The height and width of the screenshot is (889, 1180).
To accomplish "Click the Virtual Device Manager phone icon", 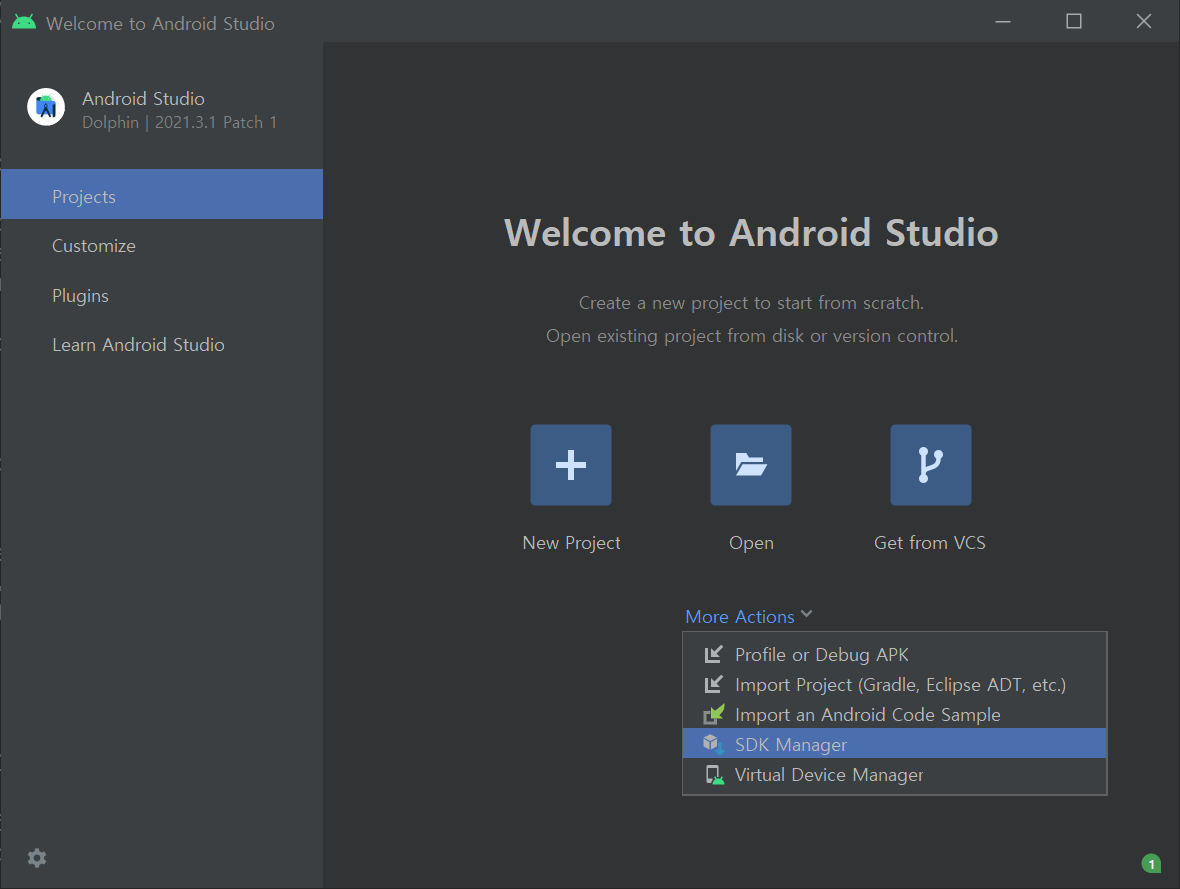I will [713, 775].
